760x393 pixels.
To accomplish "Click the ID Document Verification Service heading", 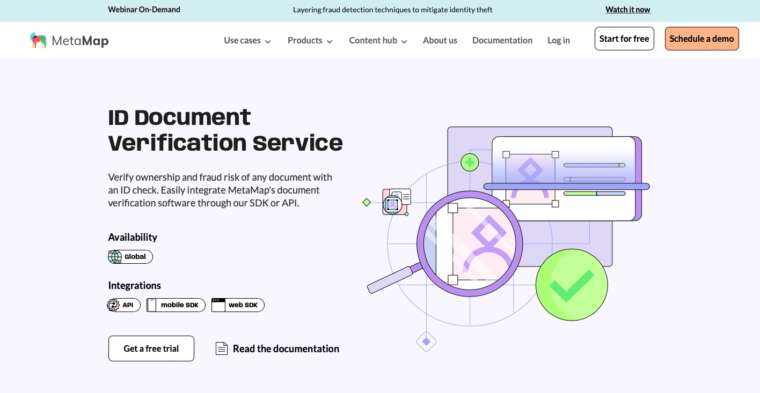I will point(225,130).
